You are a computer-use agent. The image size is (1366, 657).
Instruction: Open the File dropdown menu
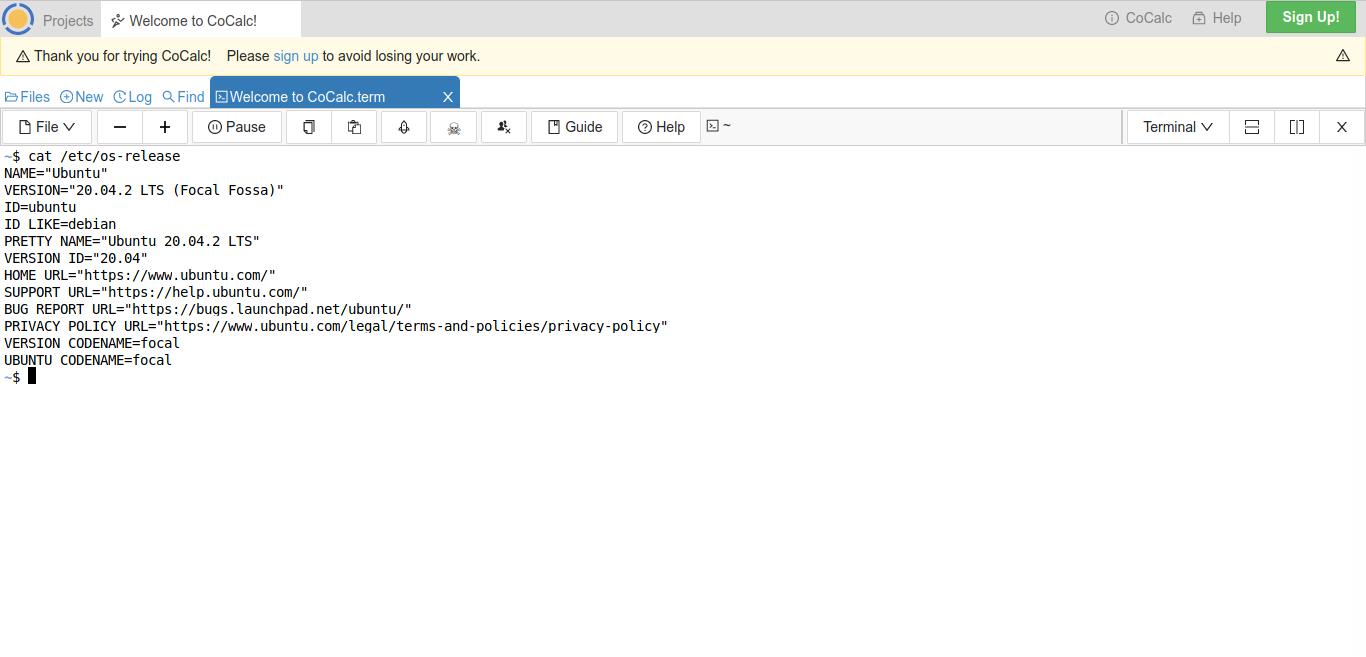click(x=47, y=127)
